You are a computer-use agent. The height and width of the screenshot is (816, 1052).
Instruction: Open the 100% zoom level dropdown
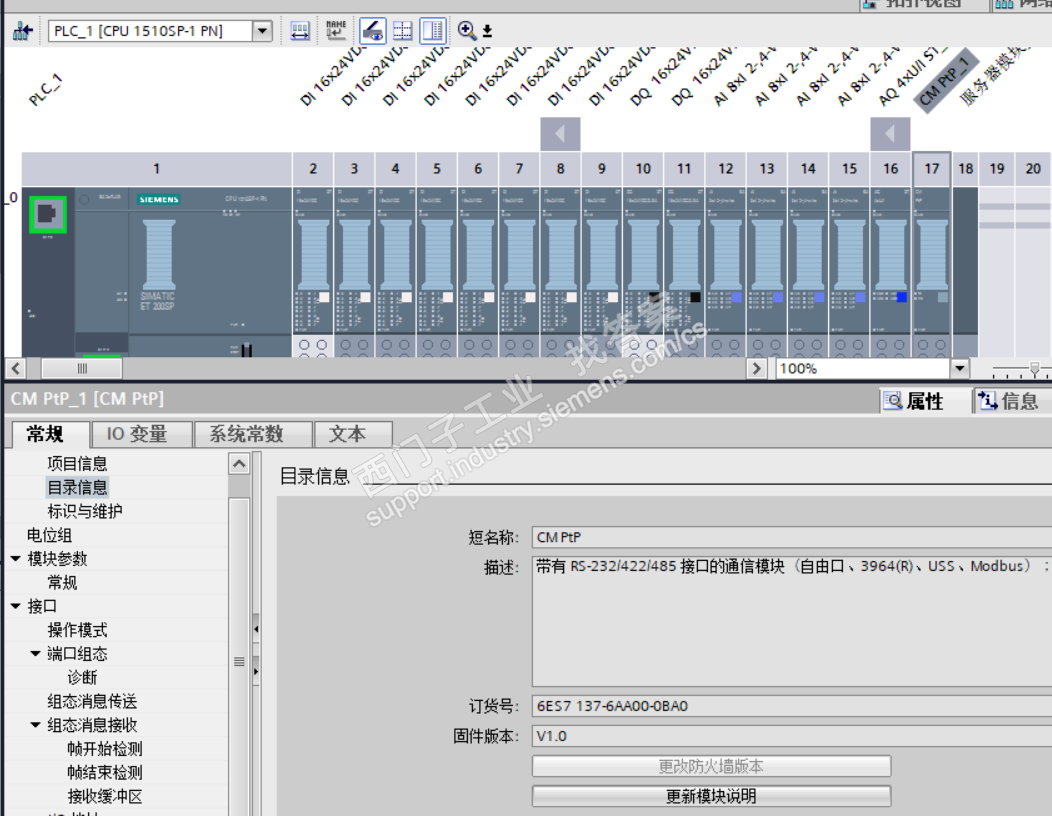(x=959, y=368)
